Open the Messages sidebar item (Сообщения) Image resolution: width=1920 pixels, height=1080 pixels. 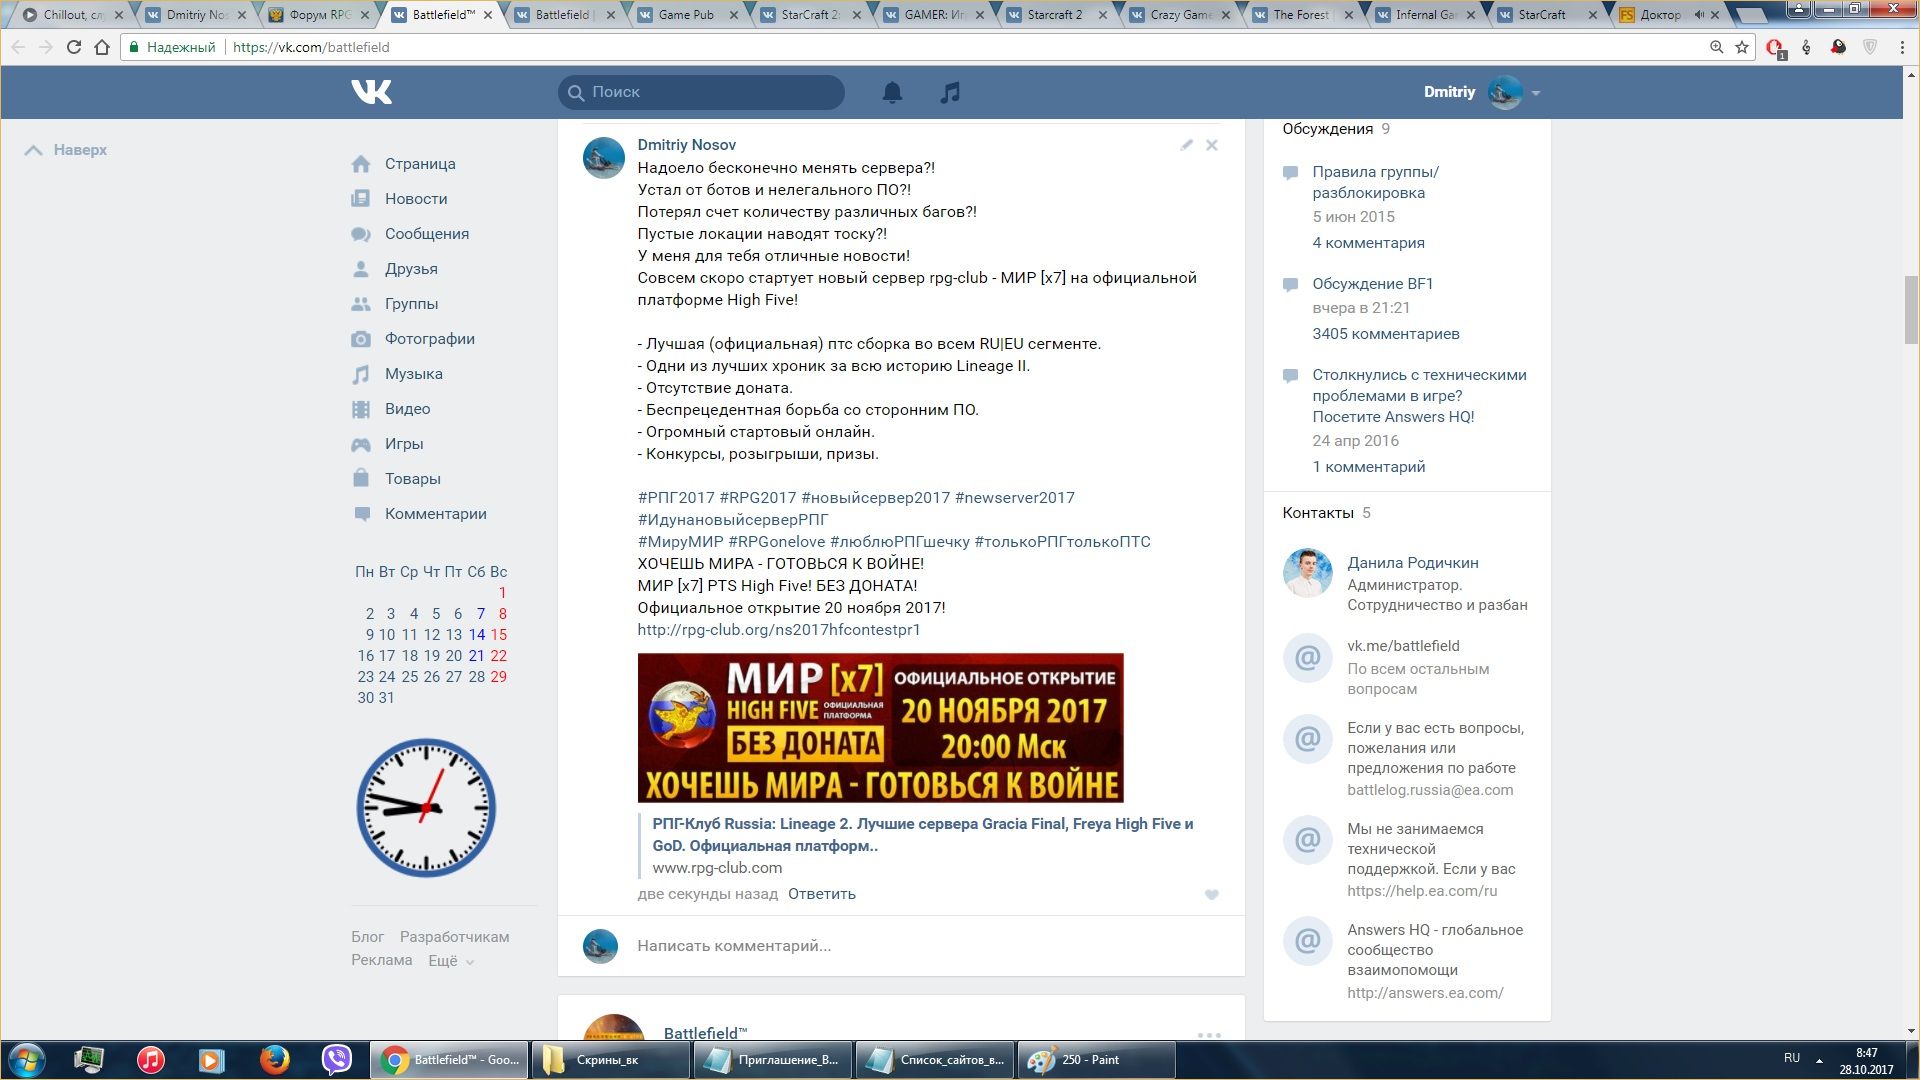[x=426, y=234]
